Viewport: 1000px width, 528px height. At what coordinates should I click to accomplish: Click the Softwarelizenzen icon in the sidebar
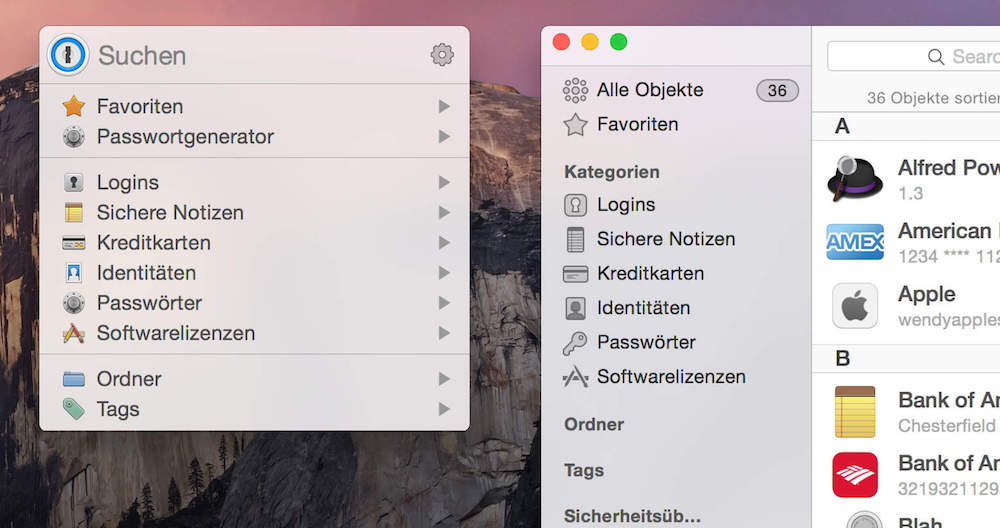pos(575,377)
